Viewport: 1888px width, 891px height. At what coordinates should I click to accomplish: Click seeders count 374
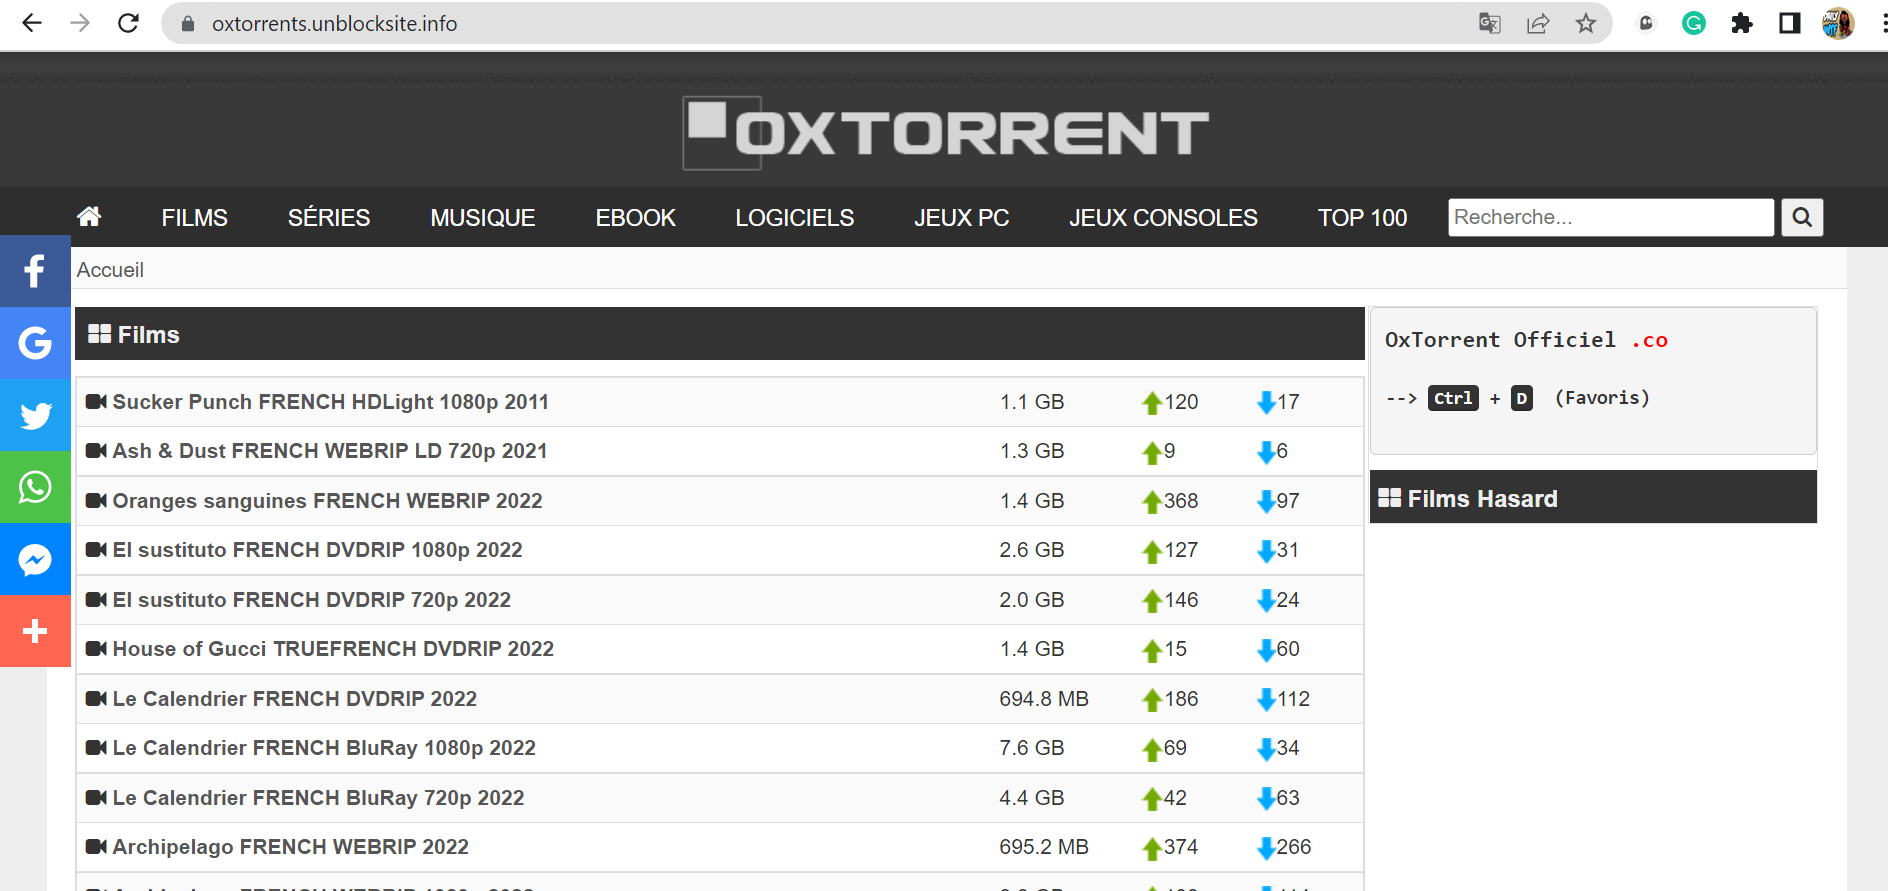(x=1181, y=847)
